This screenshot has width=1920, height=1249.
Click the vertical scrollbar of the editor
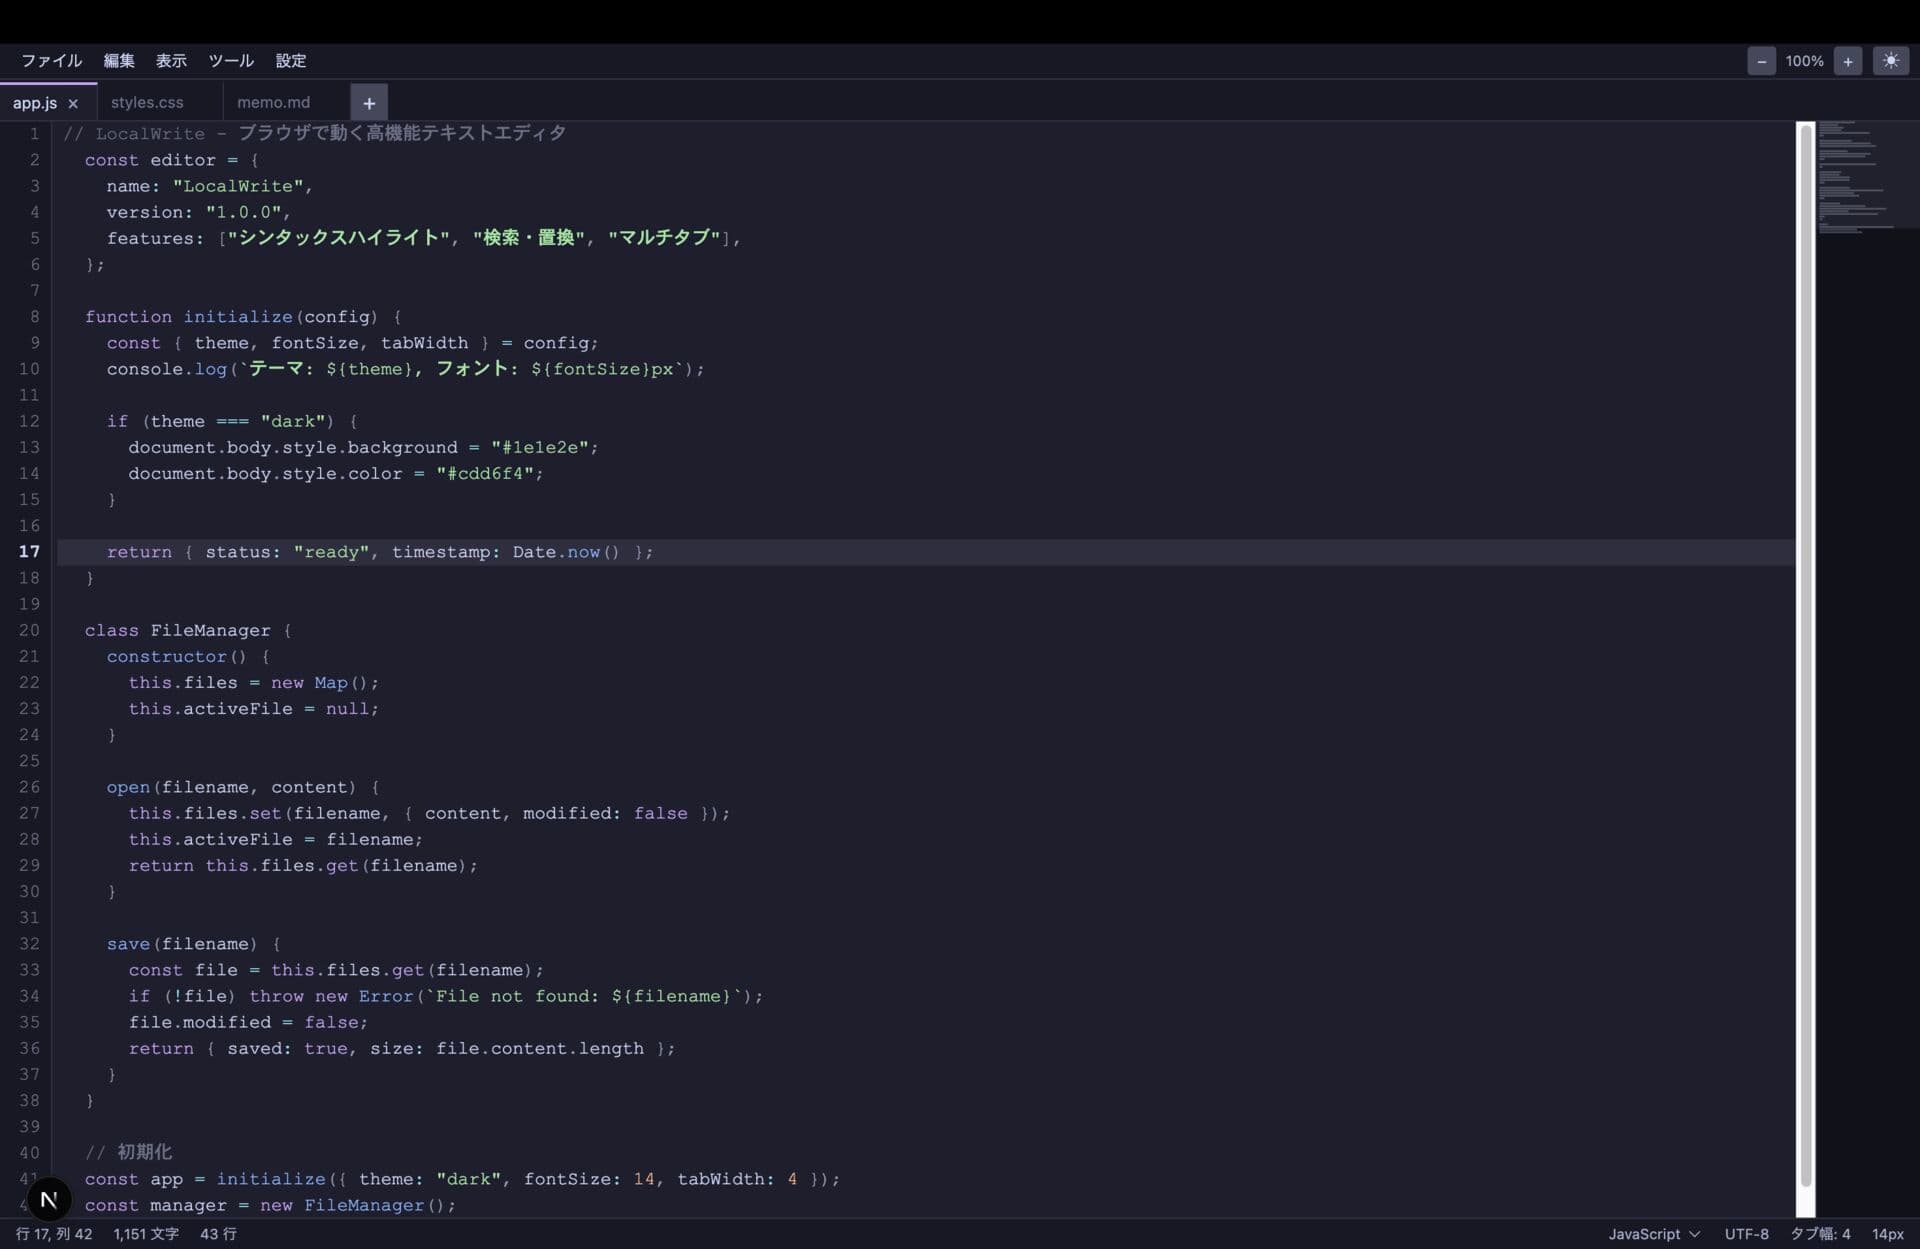coord(1805,660)
